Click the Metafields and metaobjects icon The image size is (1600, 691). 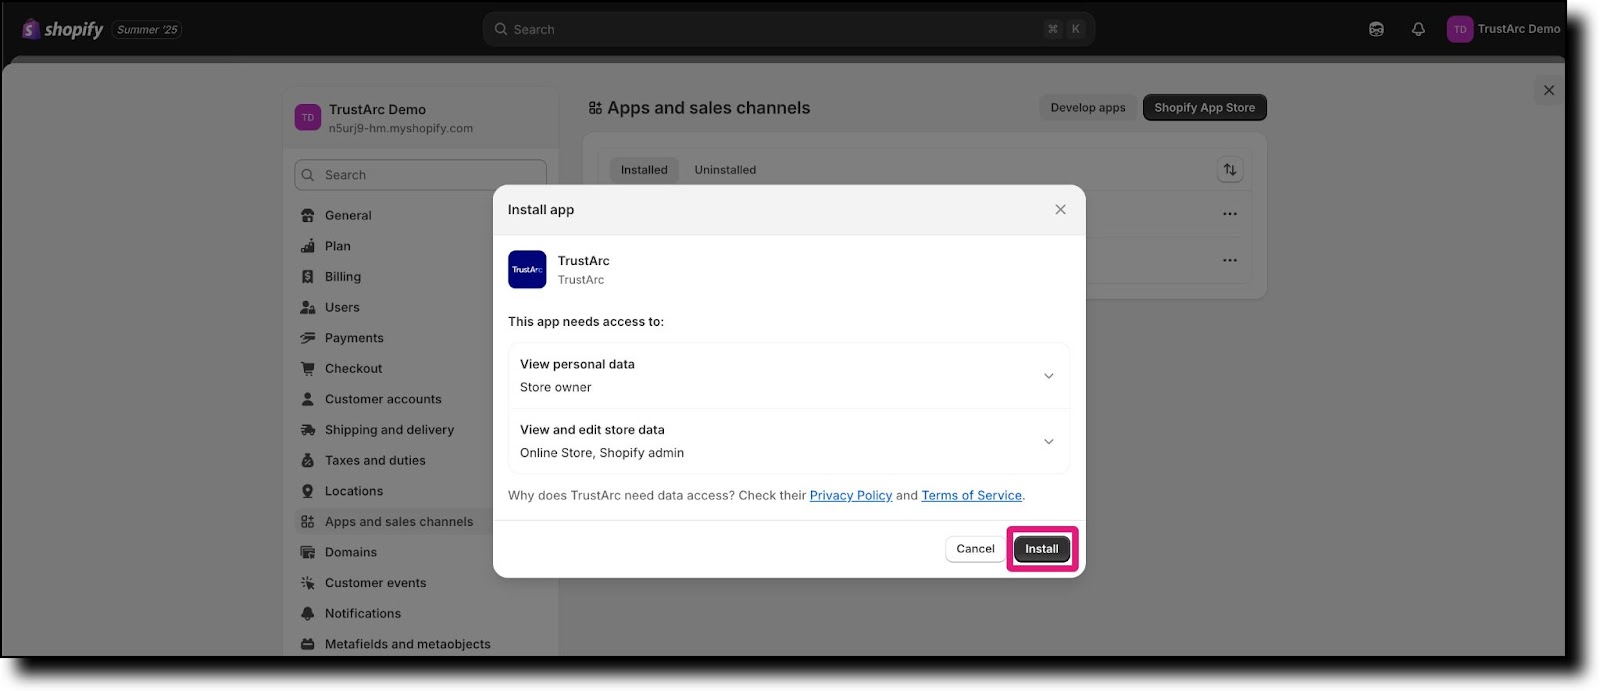(308, 644)
